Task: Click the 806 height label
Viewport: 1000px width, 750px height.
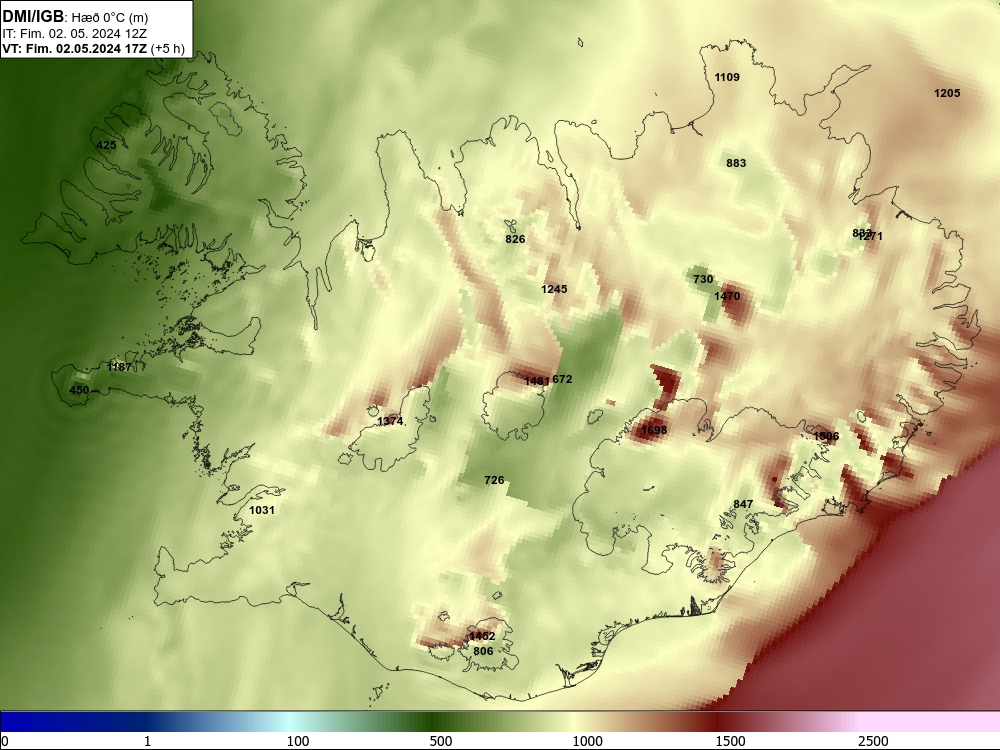Action: [483, 651]
